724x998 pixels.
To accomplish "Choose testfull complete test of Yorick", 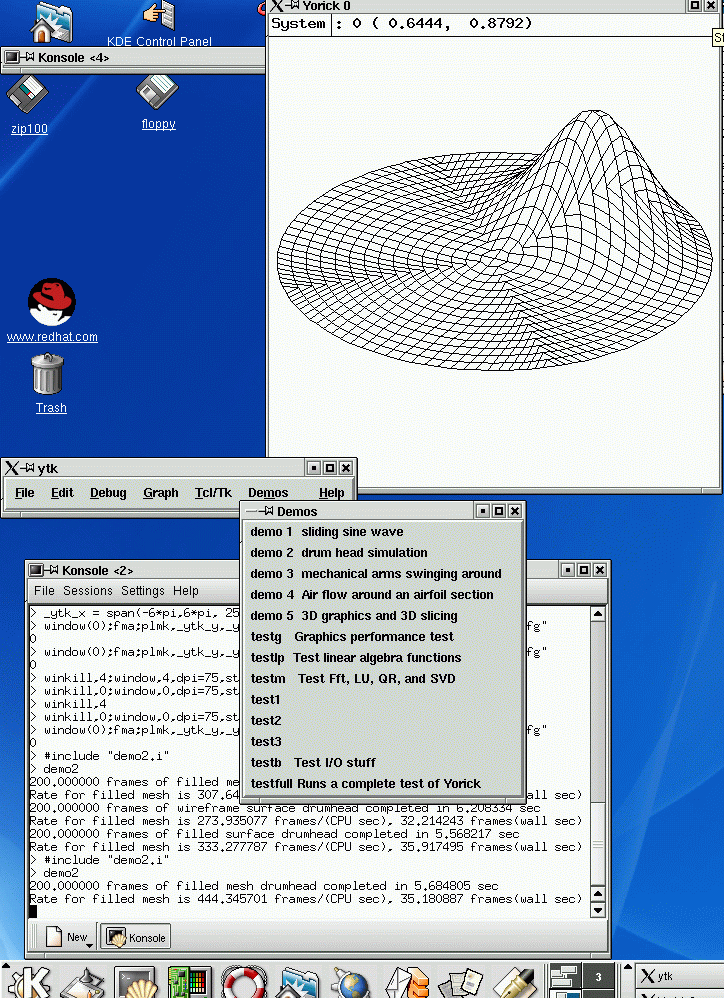I will point(365,784).
